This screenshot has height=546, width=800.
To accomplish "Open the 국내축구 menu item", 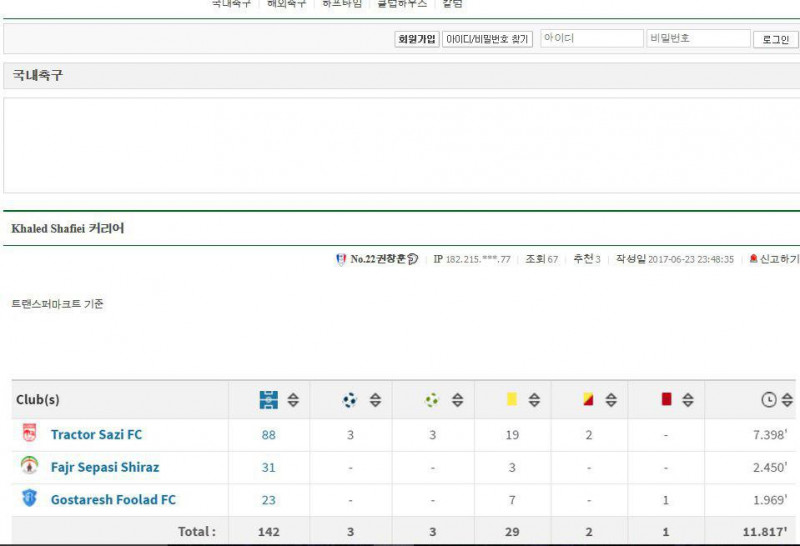I will (231, 4).
